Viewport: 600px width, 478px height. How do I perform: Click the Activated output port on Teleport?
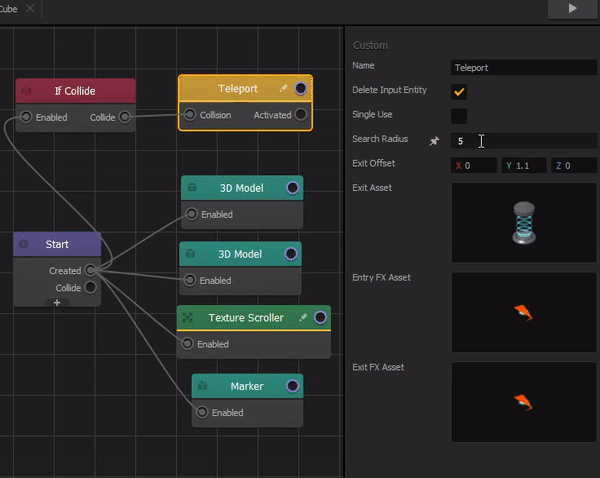pos(301,114)
